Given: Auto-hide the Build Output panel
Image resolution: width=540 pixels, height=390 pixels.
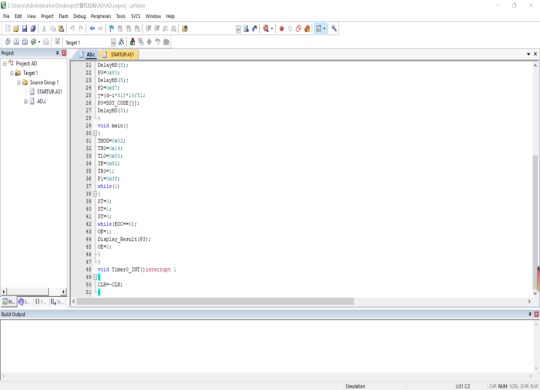Looking at the screenshot, I should [x=530, y=314].
